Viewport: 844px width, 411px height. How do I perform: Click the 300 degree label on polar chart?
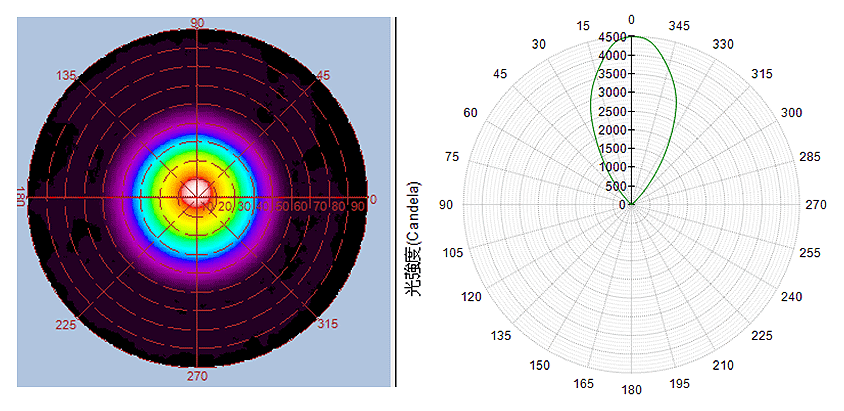[x=792, y=113]
